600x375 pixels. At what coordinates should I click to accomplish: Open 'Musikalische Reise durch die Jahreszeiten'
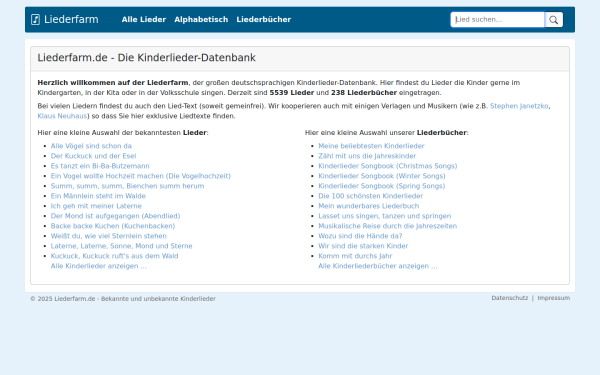click(388, 226)
